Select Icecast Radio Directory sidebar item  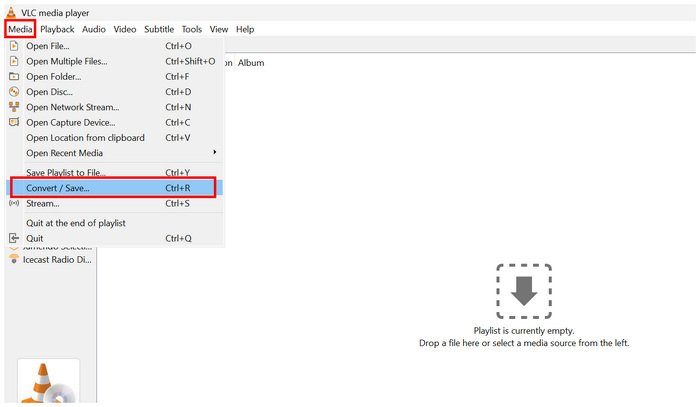point(51,259)
